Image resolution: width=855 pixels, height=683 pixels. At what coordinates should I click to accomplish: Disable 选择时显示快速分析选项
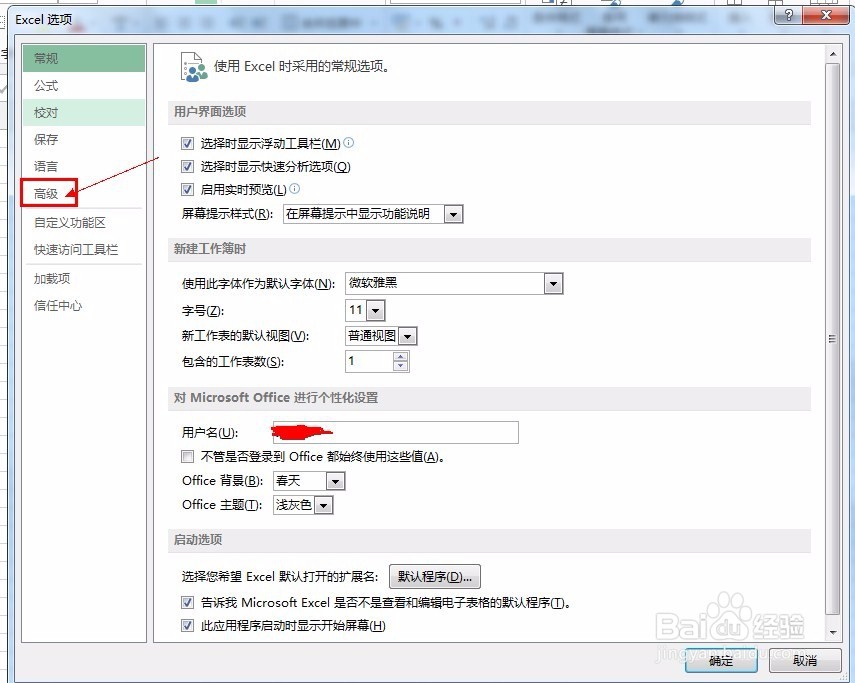point(187,166)
